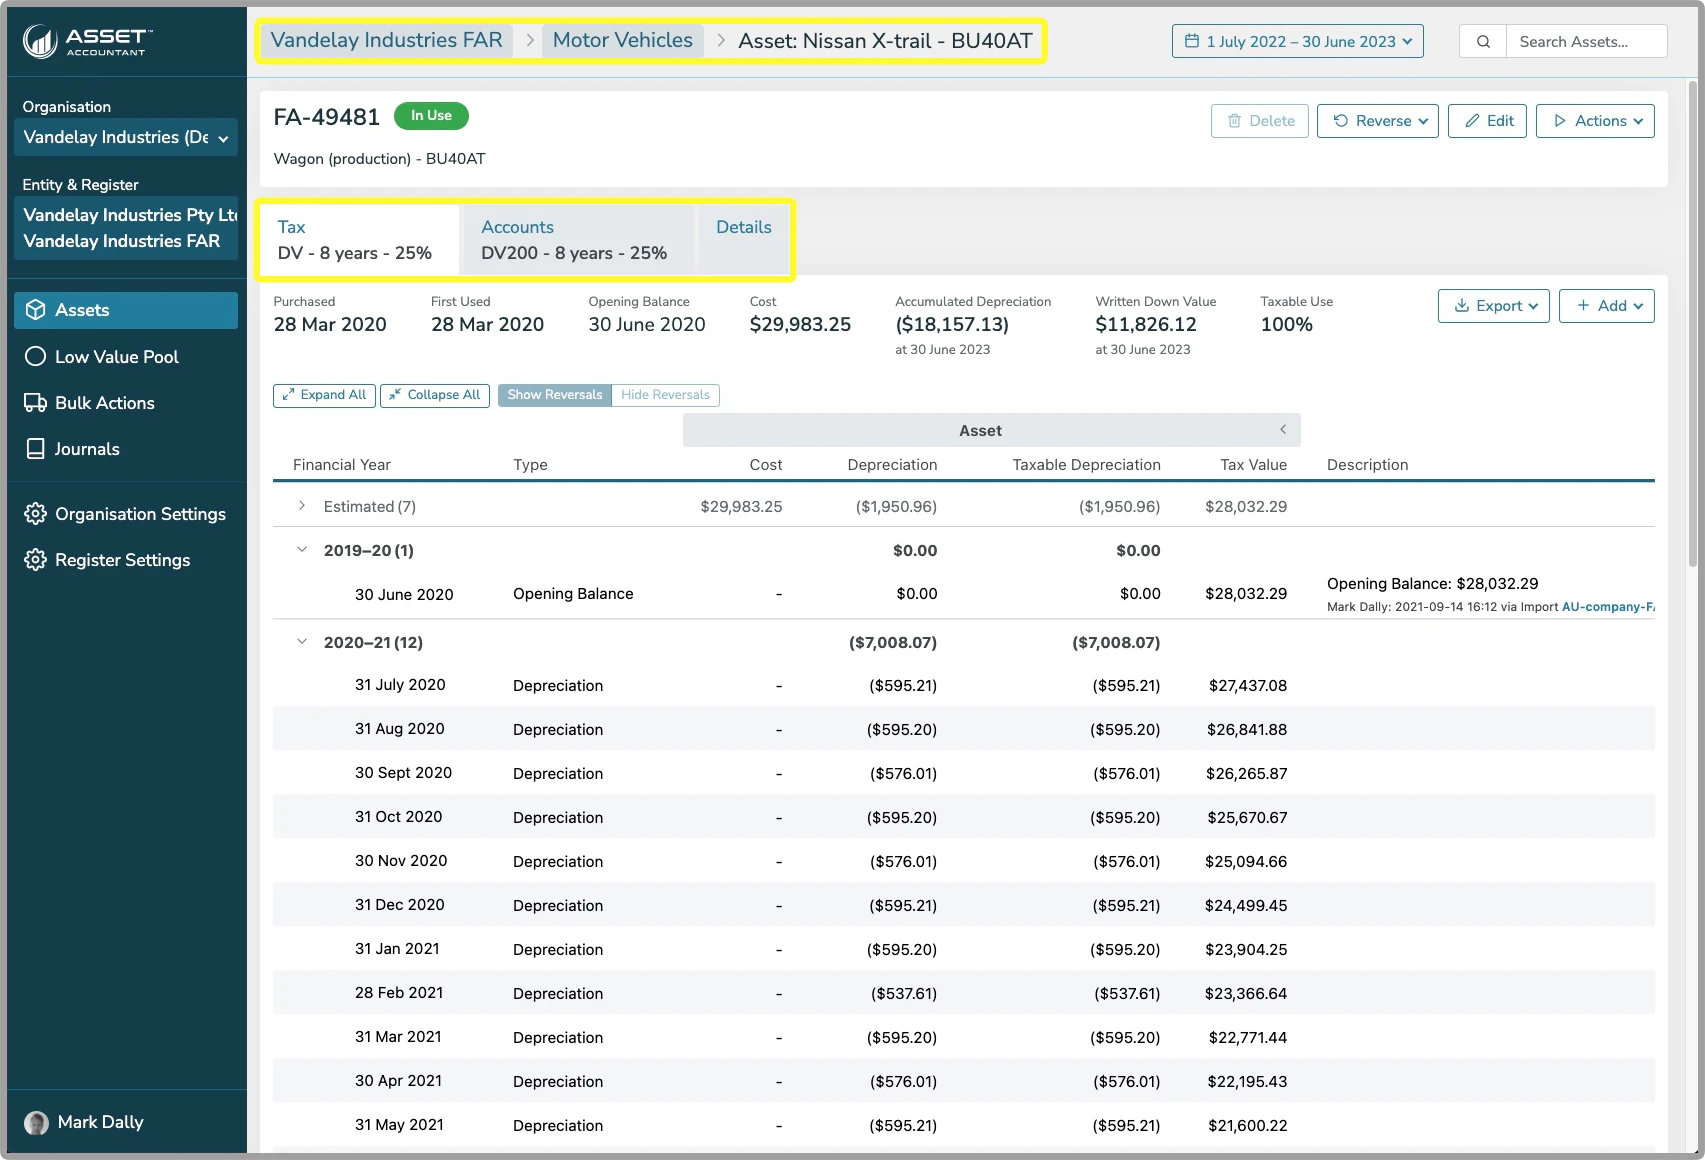Open the Assets section icon

35,310
